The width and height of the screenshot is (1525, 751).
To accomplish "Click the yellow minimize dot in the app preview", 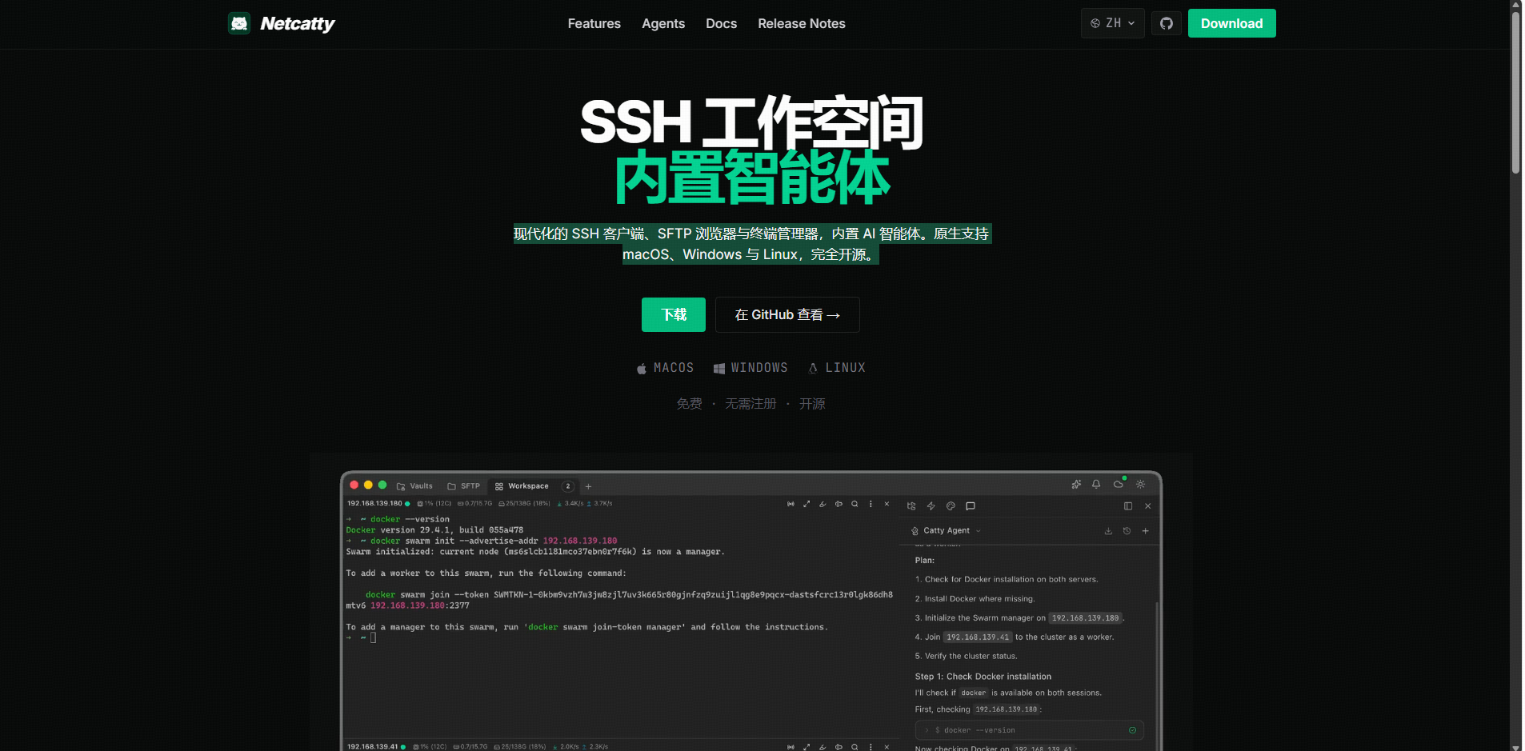I will pyautogui.click(x=368, y=485).
